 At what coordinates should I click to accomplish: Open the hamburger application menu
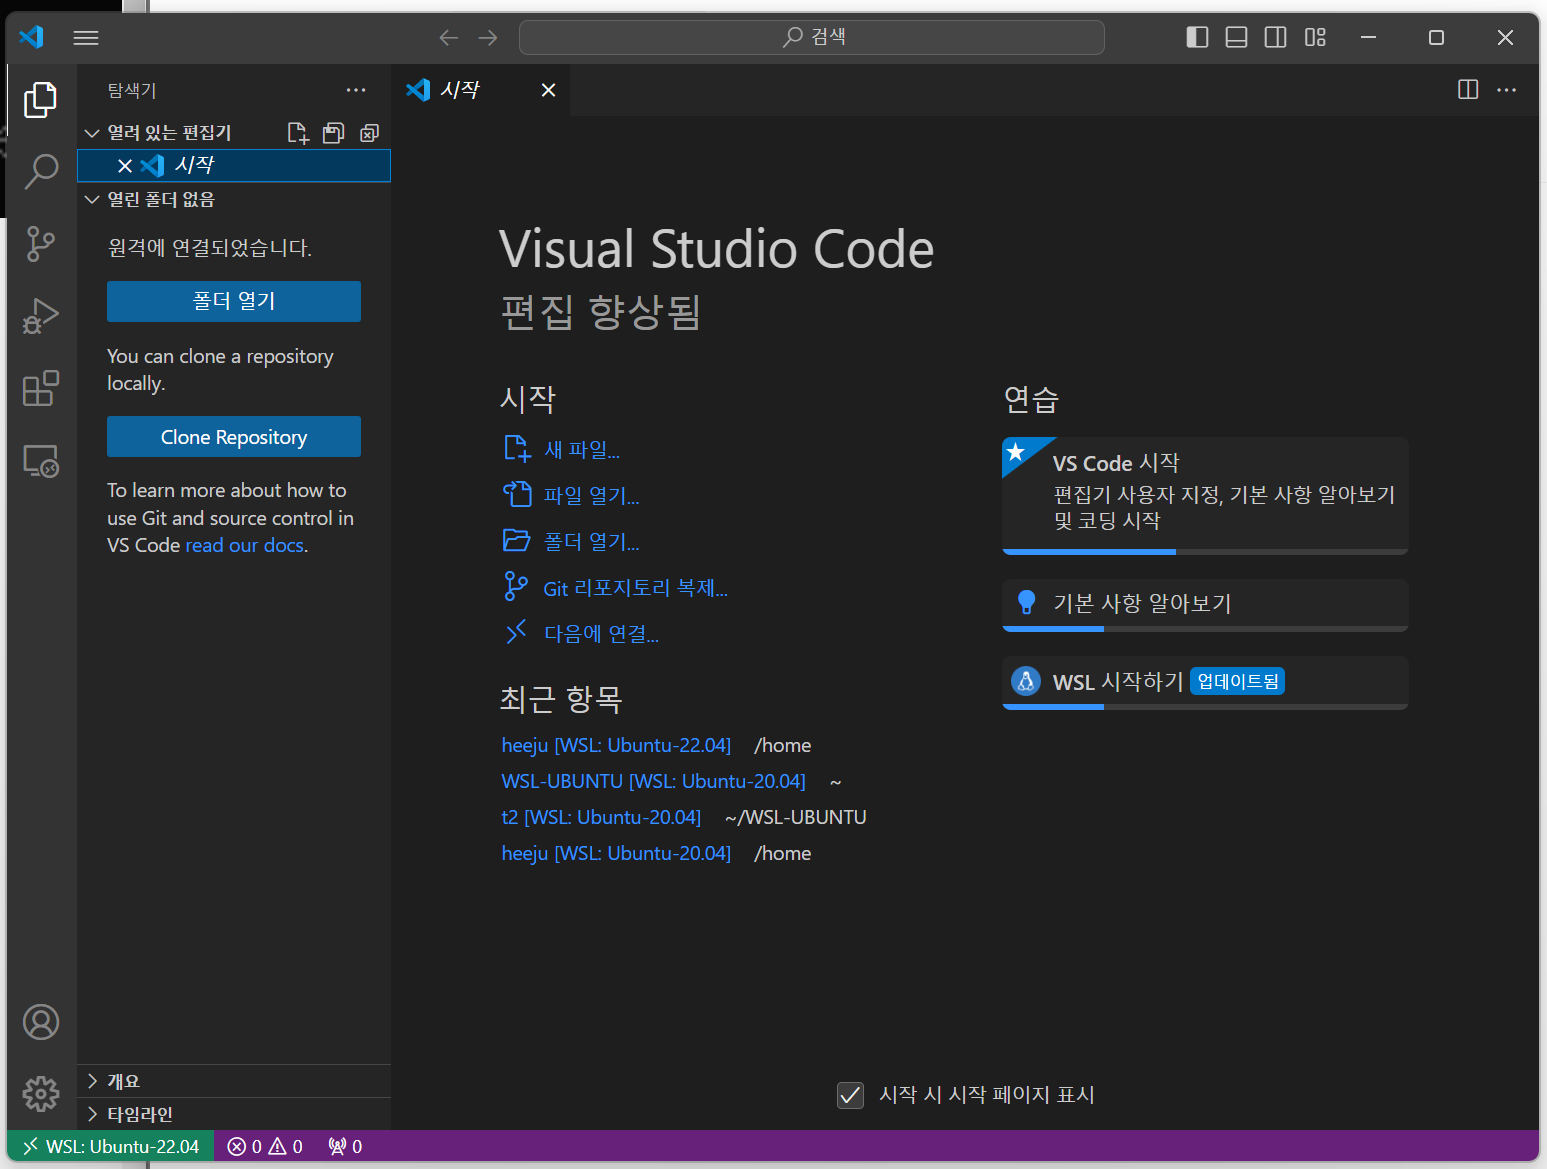coord(86,38)
